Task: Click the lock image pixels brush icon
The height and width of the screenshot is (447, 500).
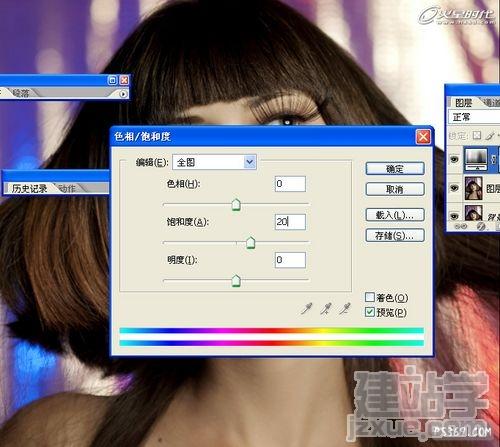Action: coord(490,135)
